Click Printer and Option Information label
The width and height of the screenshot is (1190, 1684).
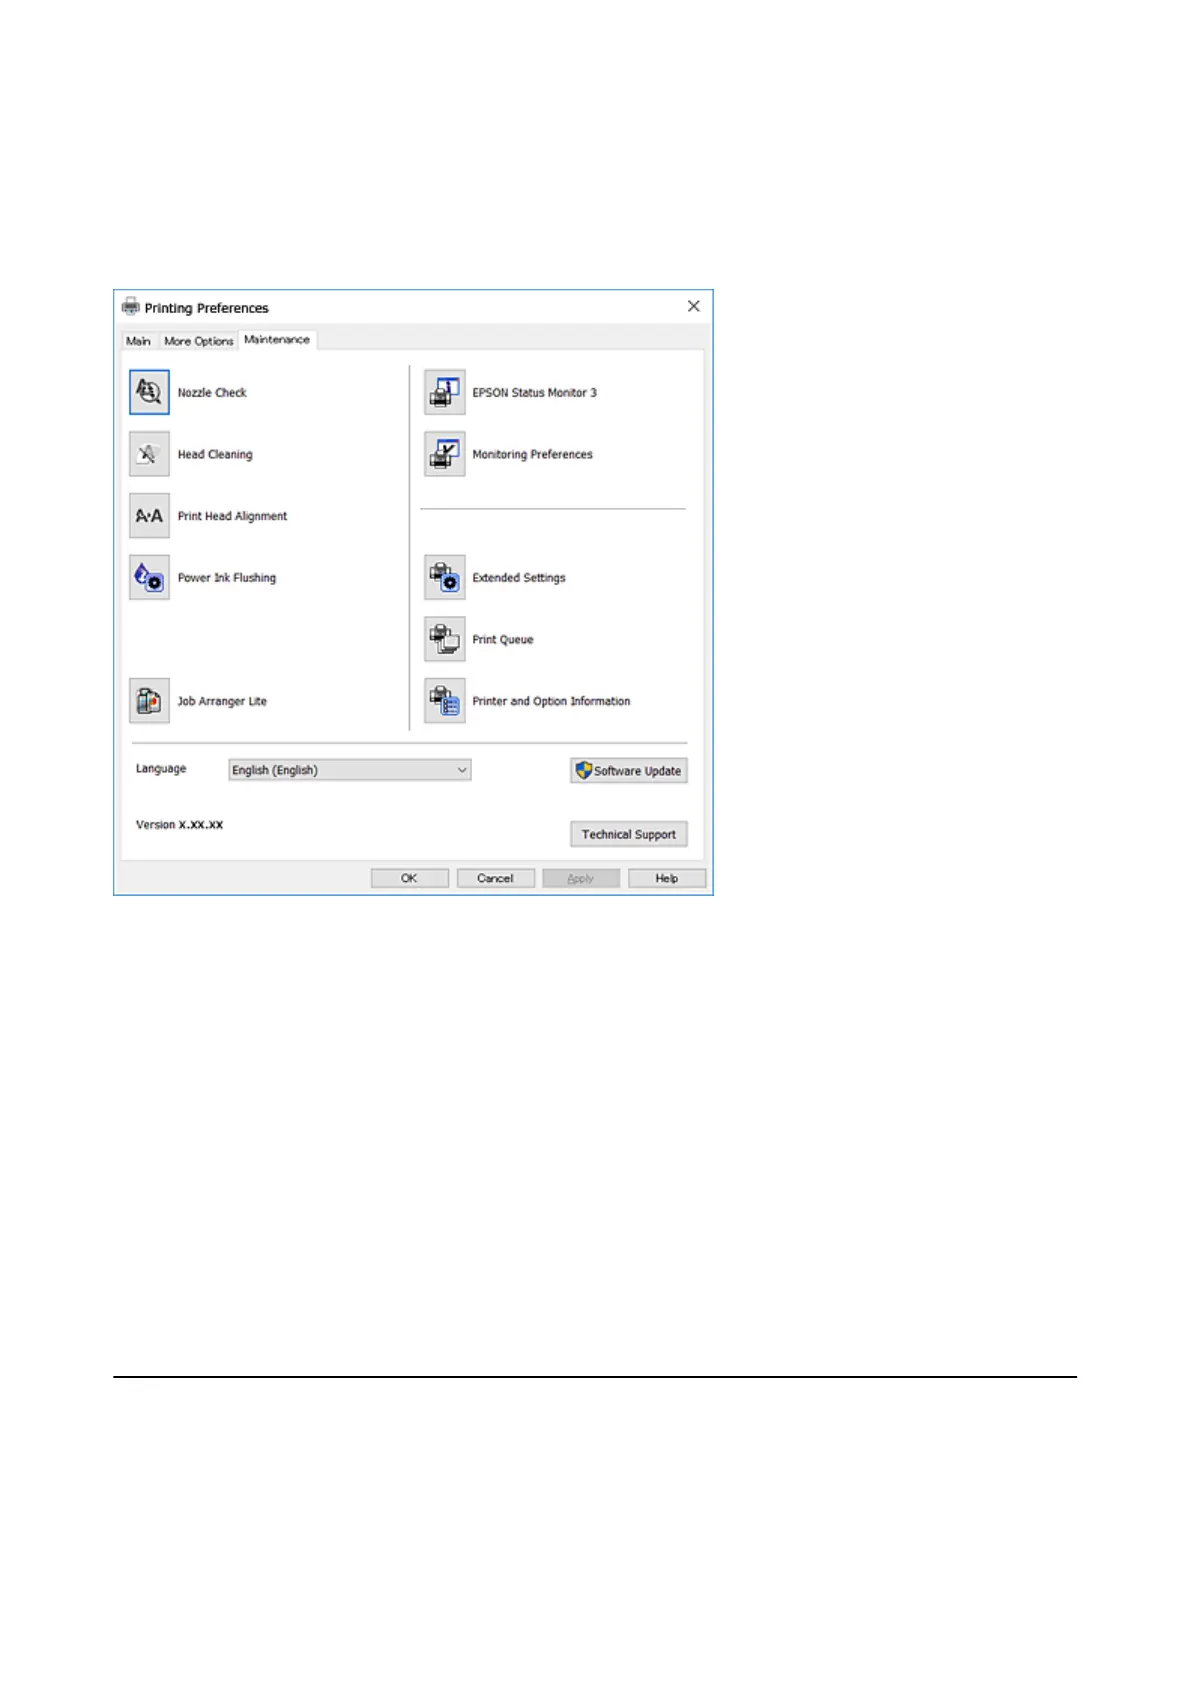tap(551, 701)
